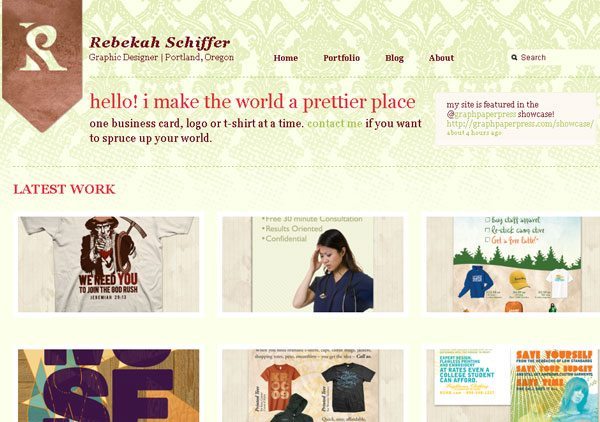Click the Latest Work heading
Screen dimensions: 600x422
(64, 189)
